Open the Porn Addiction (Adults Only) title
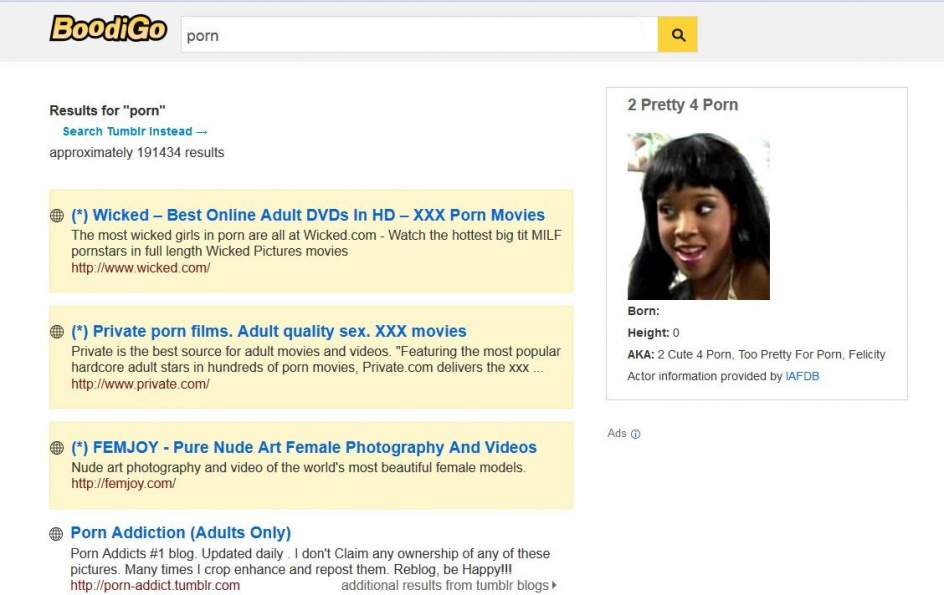Image resolution: width=944 pixels, height=595 pixels. [x=181, y=533]
